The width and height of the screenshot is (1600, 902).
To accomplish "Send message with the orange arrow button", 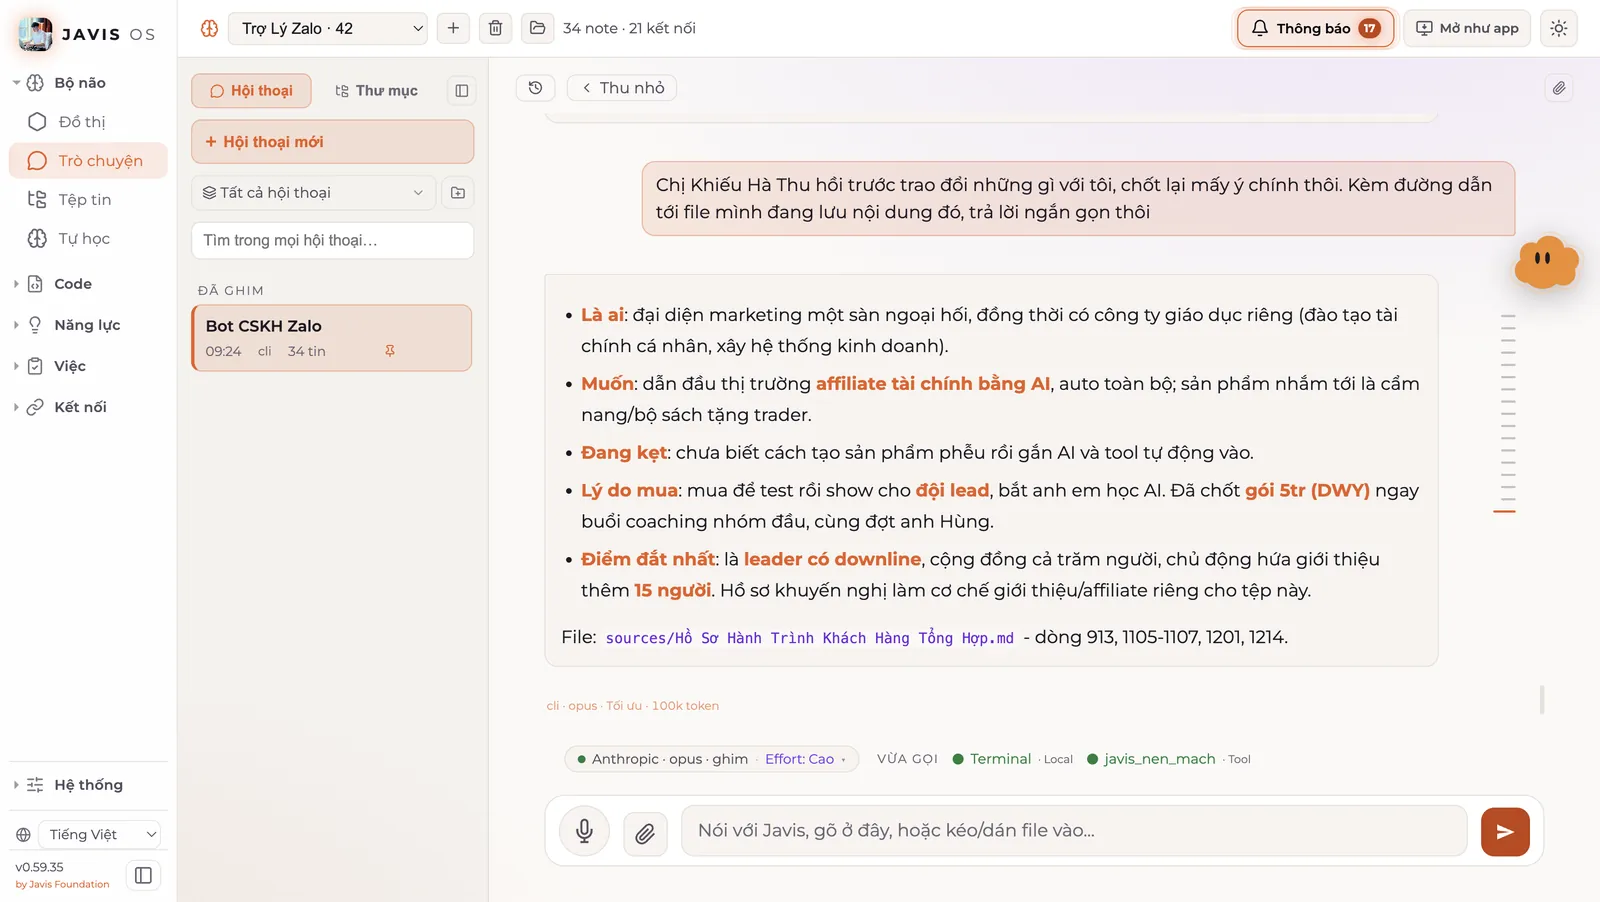I will pos(1505,832).
